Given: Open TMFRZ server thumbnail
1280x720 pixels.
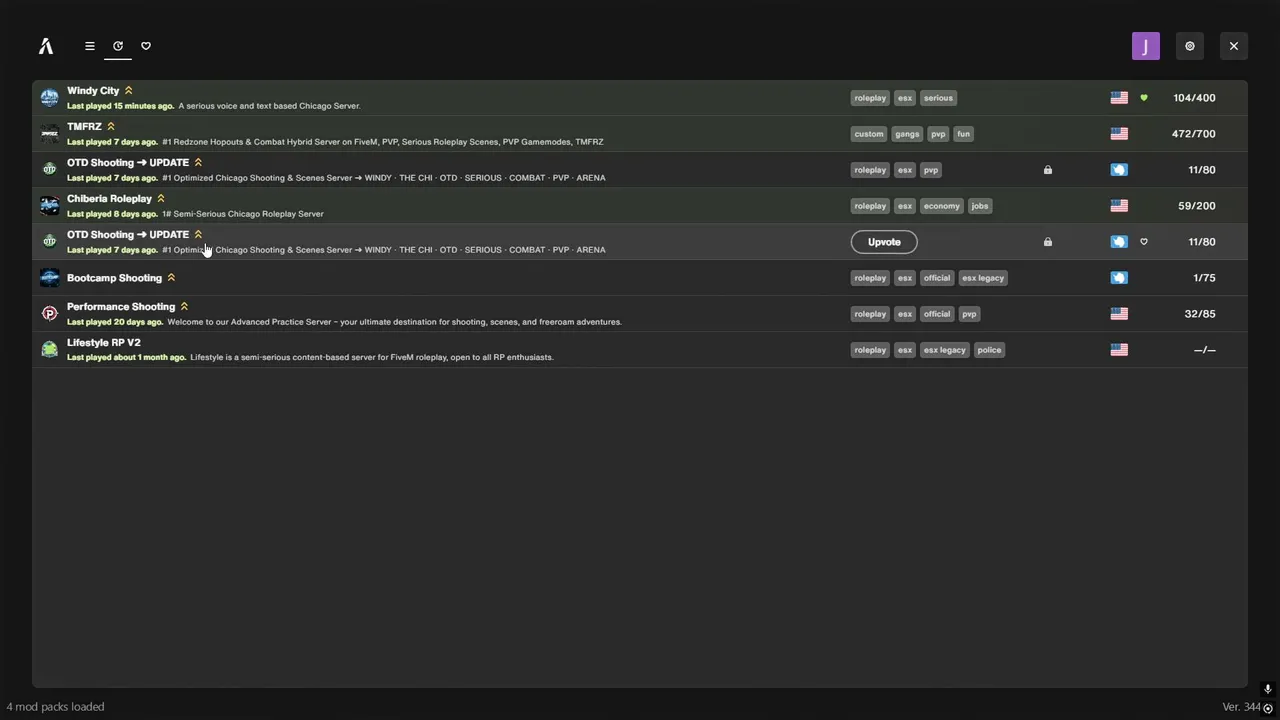Looking at the screenshot, I should click(x=50, y=134).
